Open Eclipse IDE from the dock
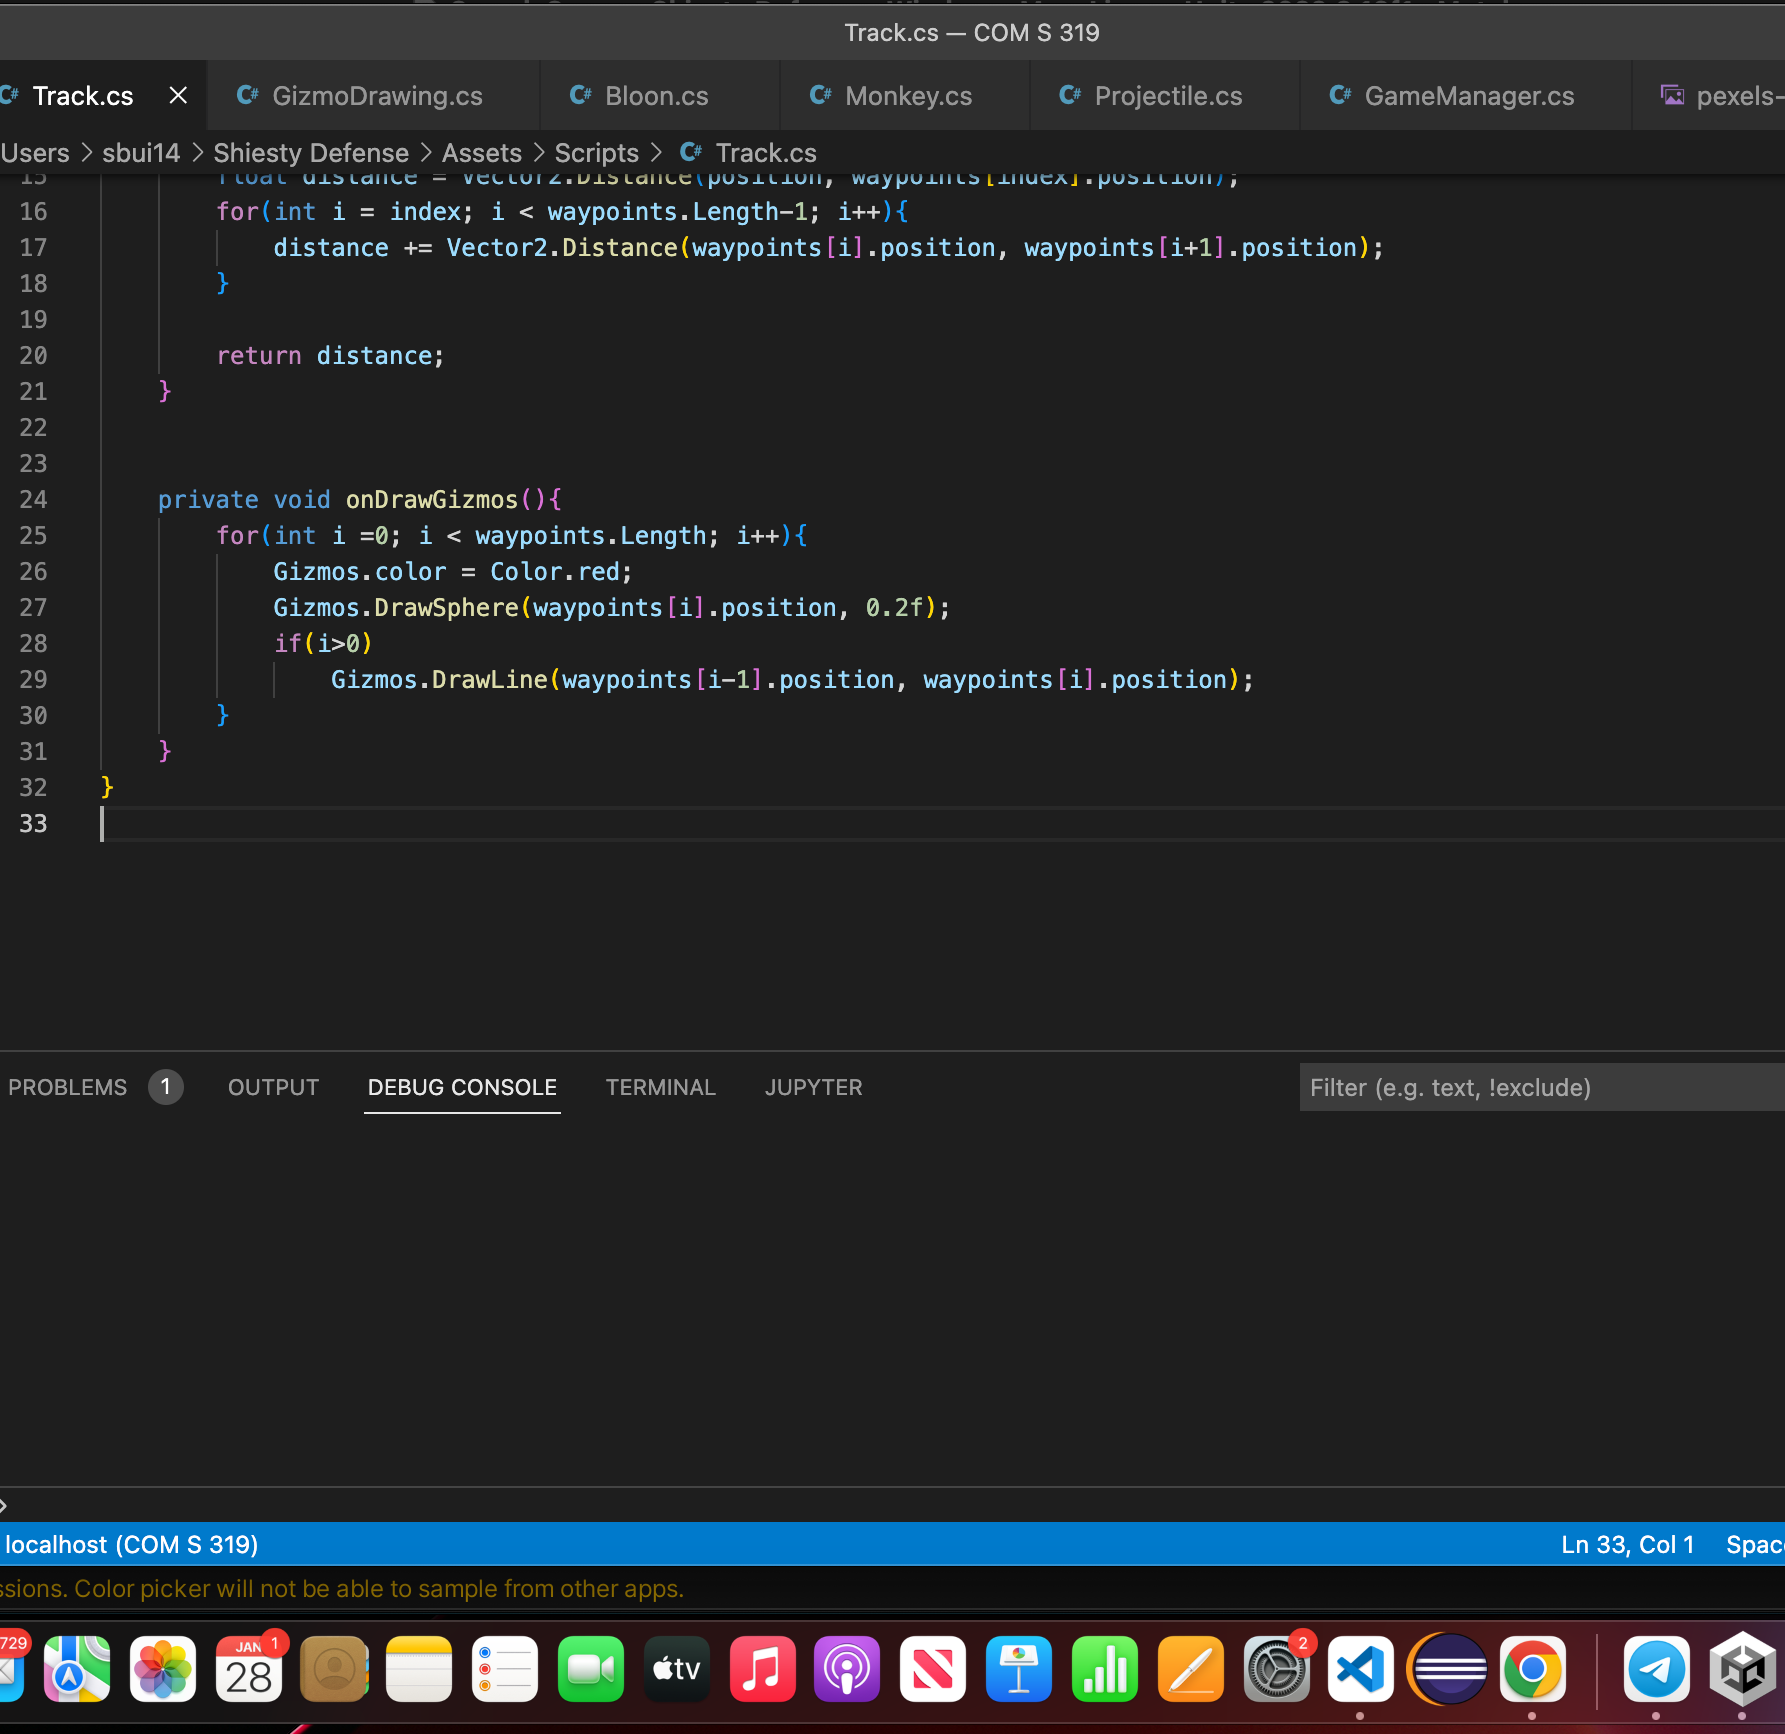This screenshot has width=1785, height=1734. coord(1447,1669)
